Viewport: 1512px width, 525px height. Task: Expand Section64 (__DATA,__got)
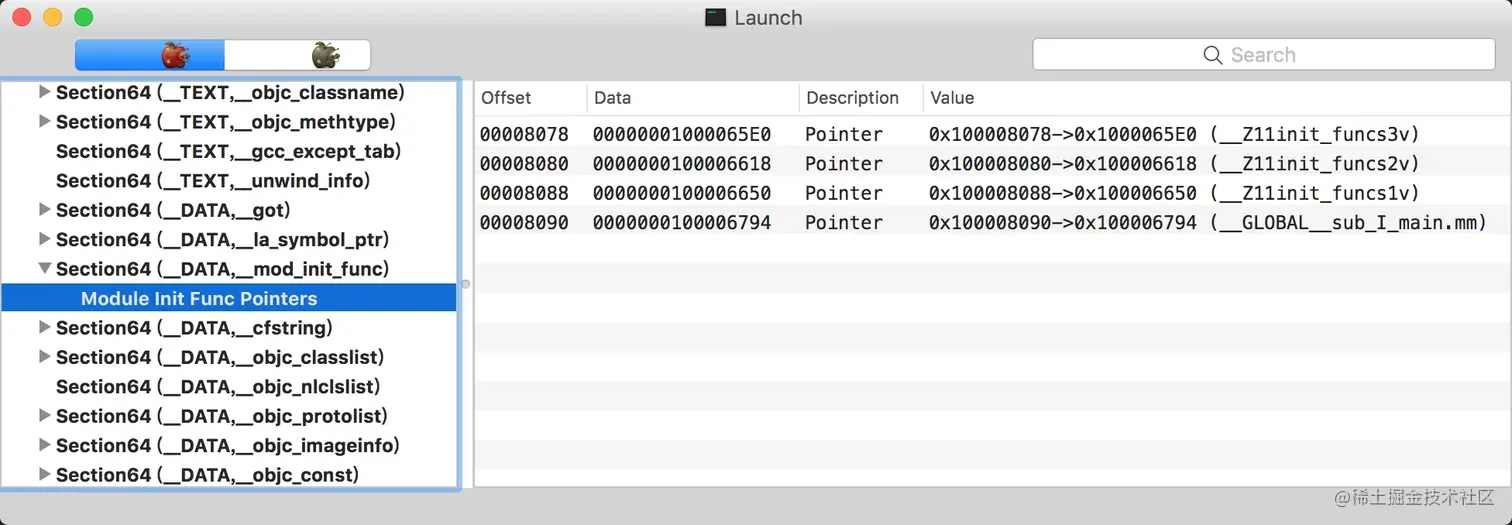(44, 210)
